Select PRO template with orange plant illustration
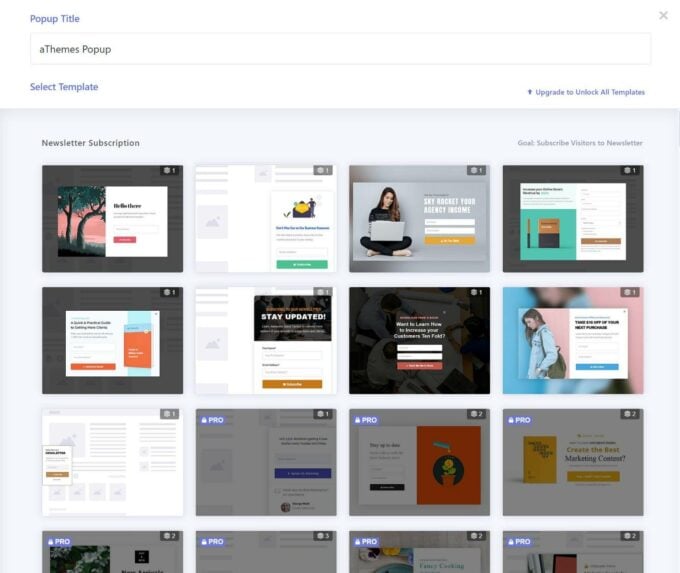 (x=419, y=462)
